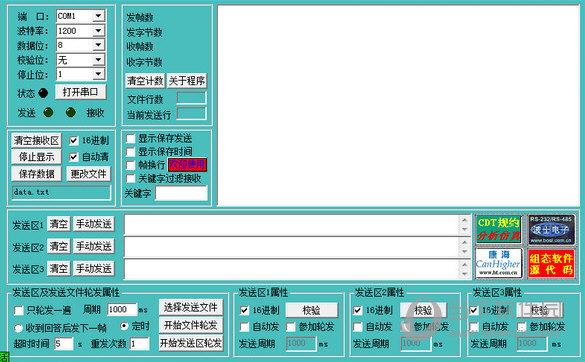Toggle the 16进制 receive checkbox
Viewport: 585px width, 362px height.
[73, 140]
